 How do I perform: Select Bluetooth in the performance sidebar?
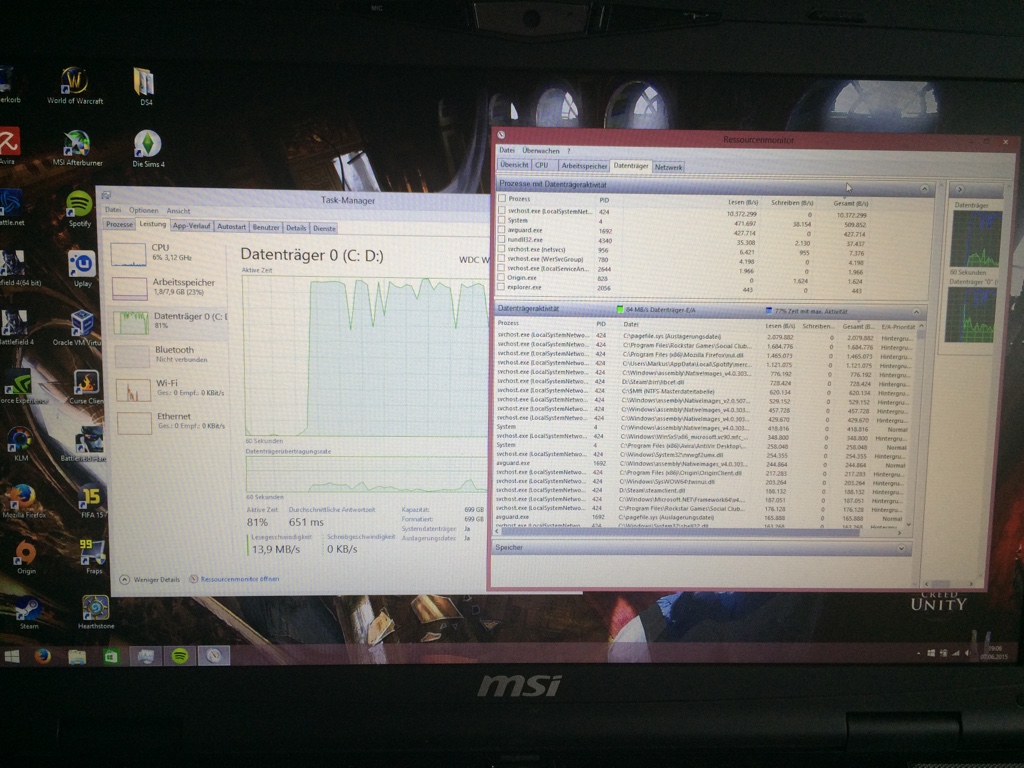tap(169, 355)
